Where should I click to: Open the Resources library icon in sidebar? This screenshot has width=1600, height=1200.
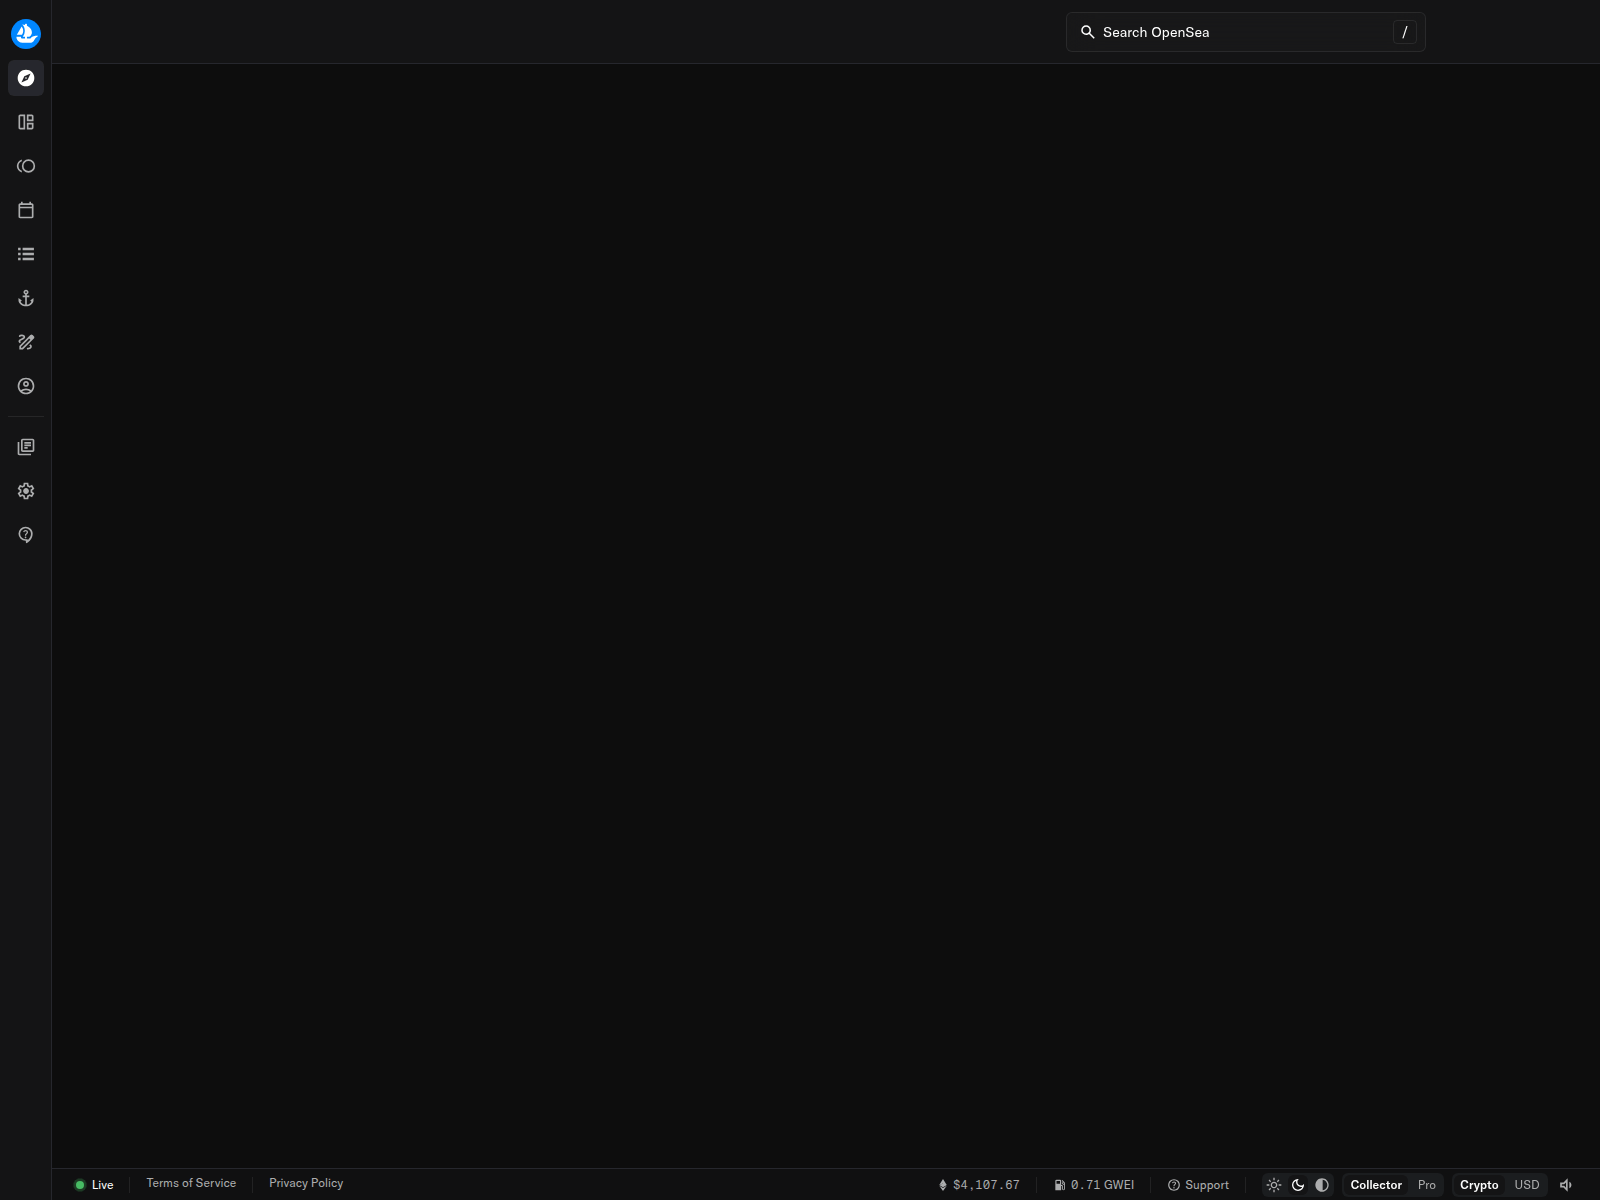pyautogui.click(x=26, y=447)
